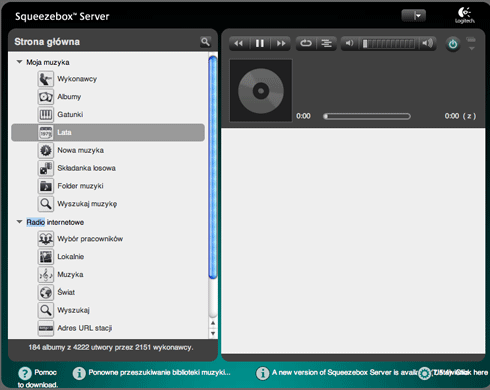This screenshot has width=490, height=390.
Task: Click the Logitech logo
Action: click(465, 15)
